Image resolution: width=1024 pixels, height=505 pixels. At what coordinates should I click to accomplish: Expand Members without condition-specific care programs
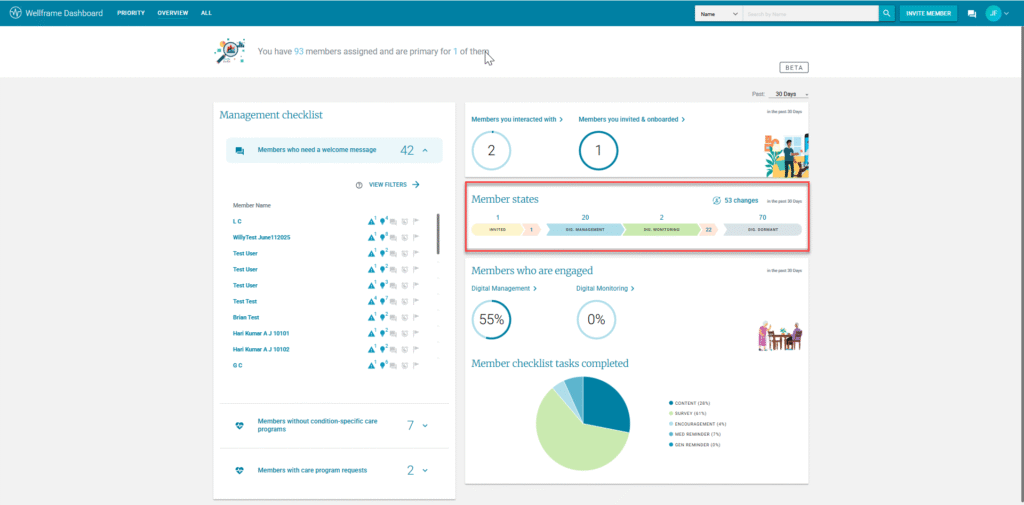pos(425,426)
